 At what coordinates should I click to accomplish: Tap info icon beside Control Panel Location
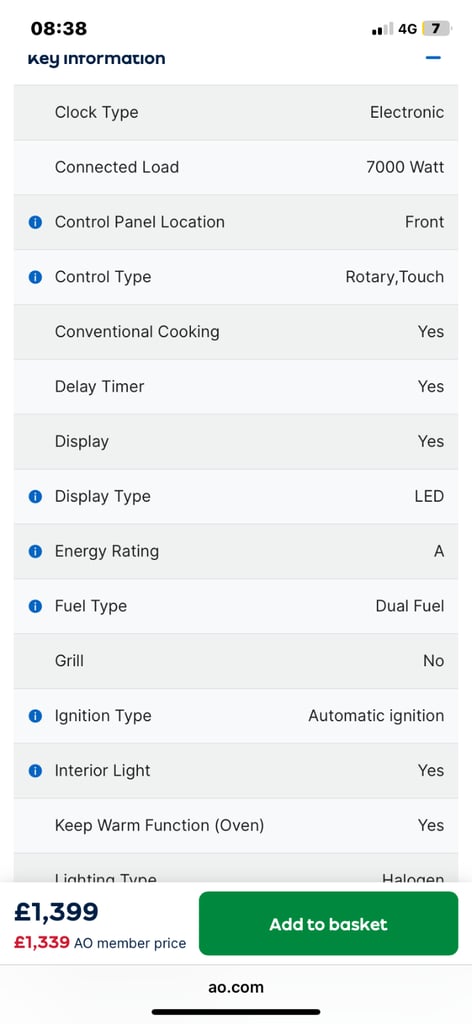point(35,222)
